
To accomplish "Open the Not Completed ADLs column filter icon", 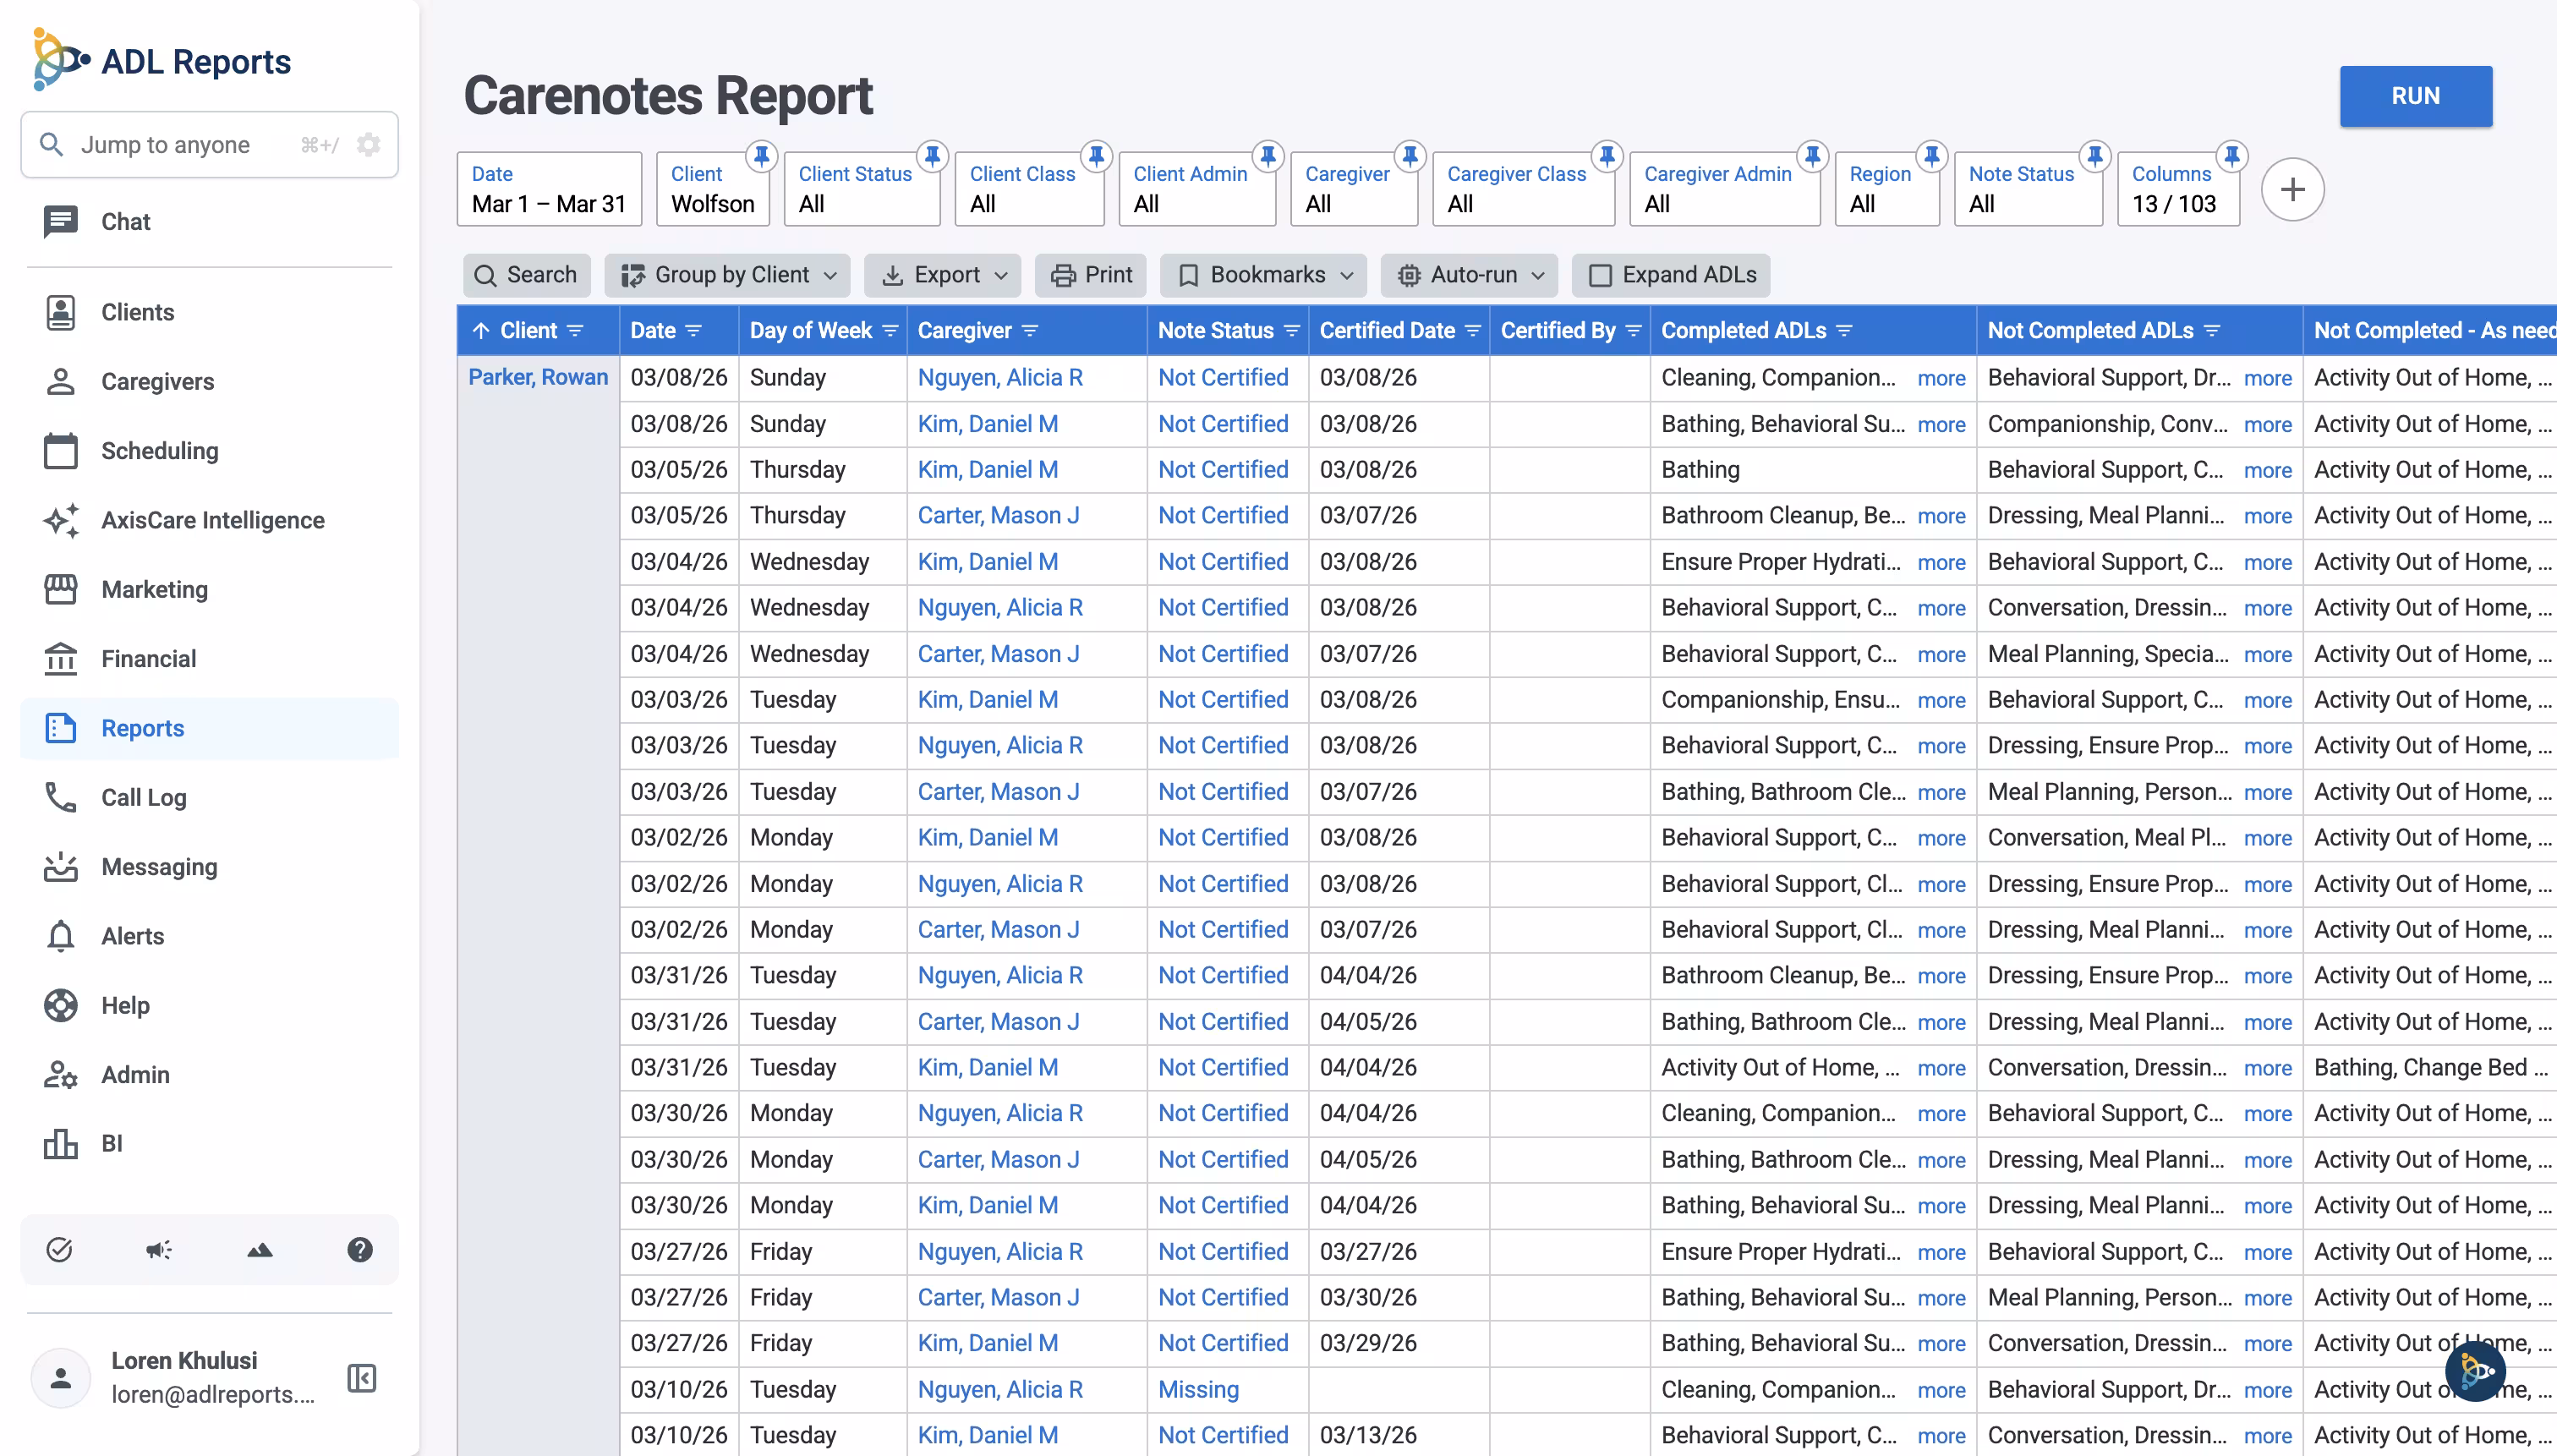I will point(2212,331).
